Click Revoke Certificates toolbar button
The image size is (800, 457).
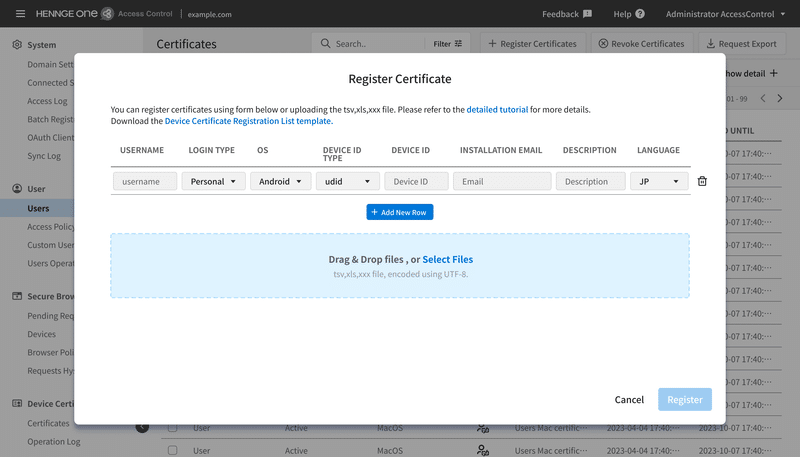click(x=641, y=44)
